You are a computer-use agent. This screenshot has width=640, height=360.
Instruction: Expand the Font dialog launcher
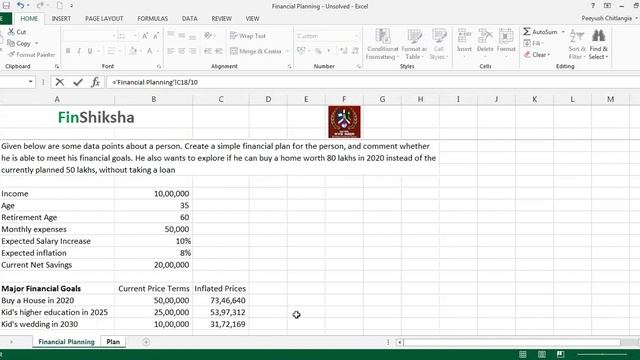point(159,66)
